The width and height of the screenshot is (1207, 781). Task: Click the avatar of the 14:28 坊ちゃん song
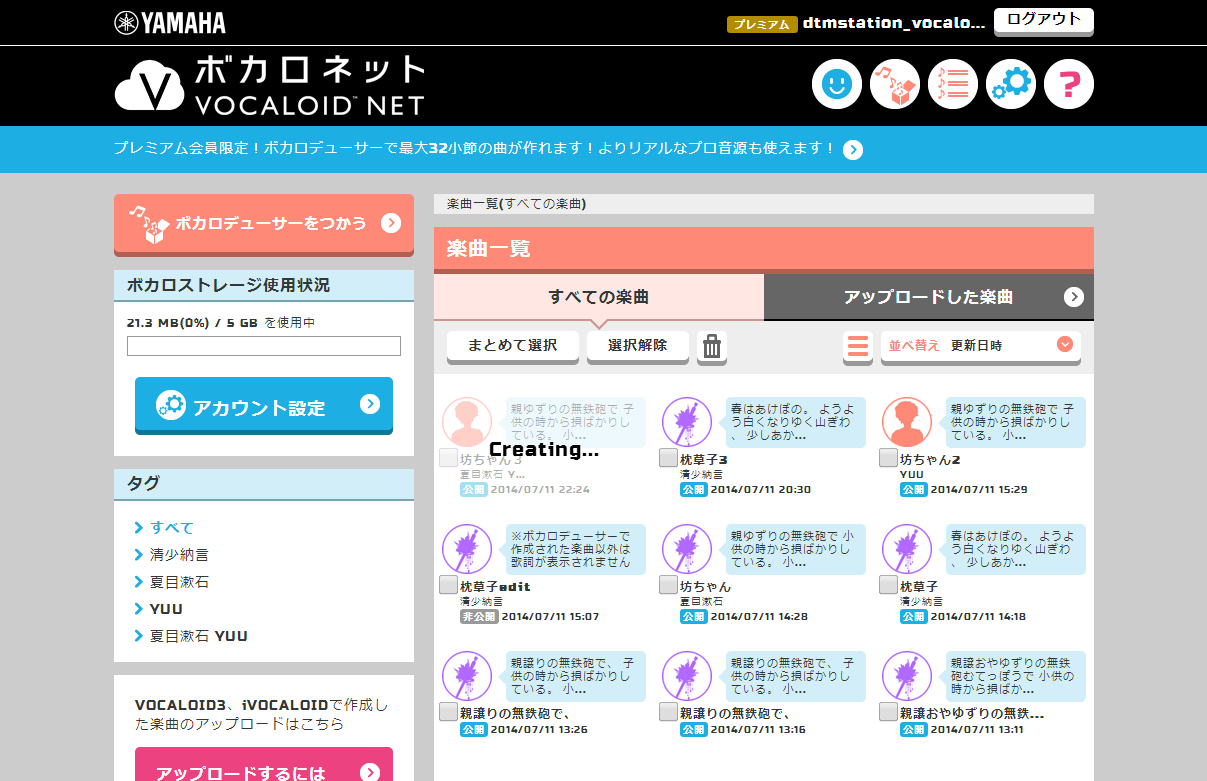687,549
